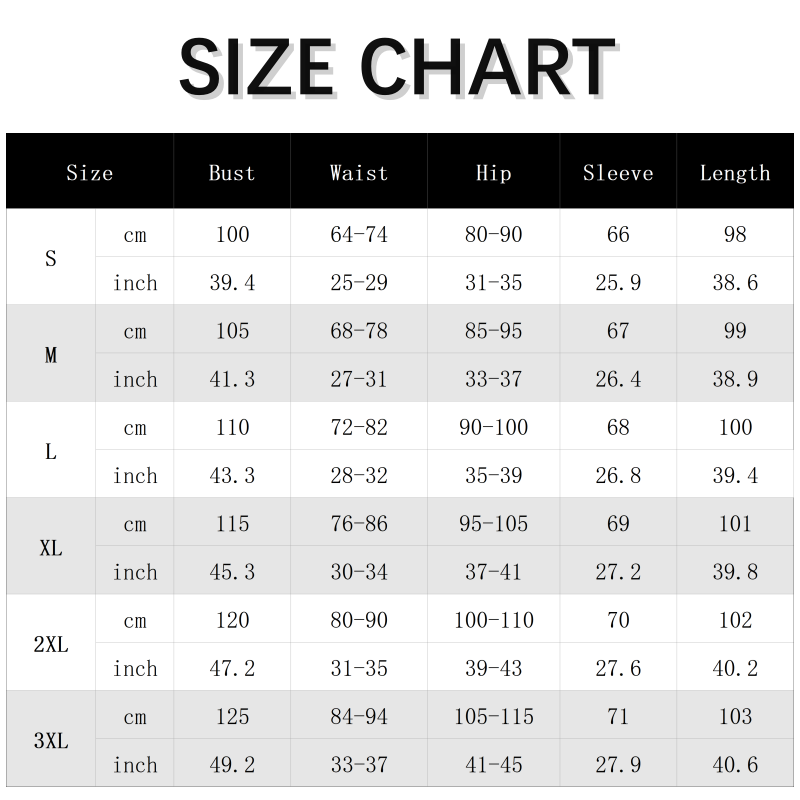Select the 27.9 sleeve cell
Viewport: 800px width, 800px height.
pyautogui.click(x=618, y=765)
